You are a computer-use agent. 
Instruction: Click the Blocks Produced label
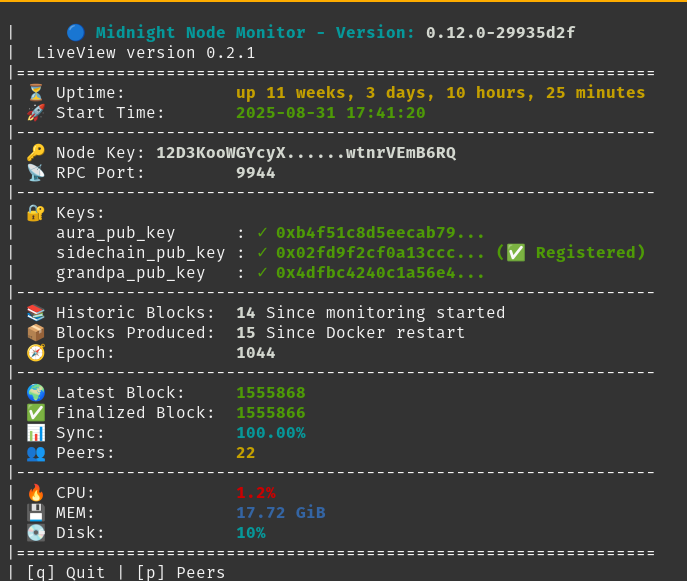pyautogui.click(x=135, y=333)
